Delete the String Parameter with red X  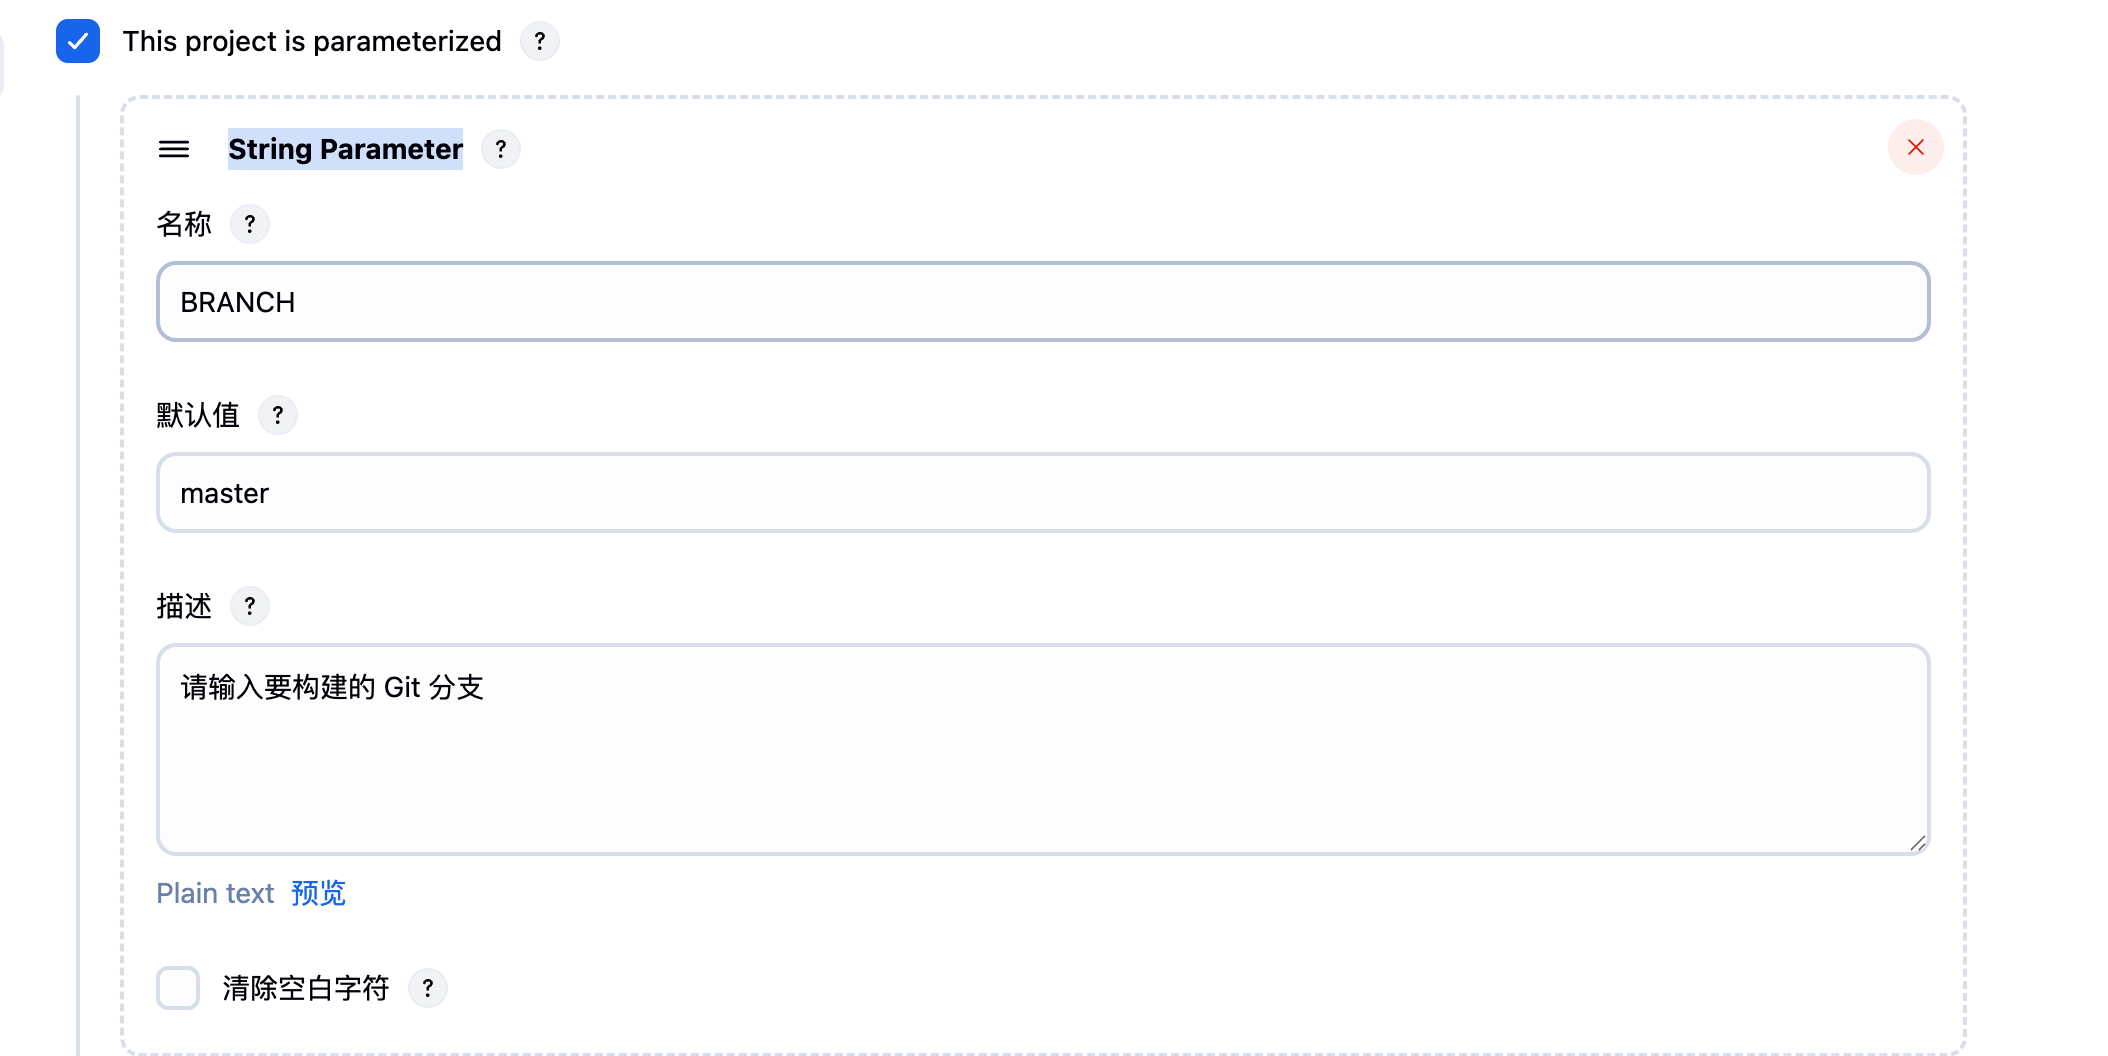pyautogui.click(x=1916, y=147)
